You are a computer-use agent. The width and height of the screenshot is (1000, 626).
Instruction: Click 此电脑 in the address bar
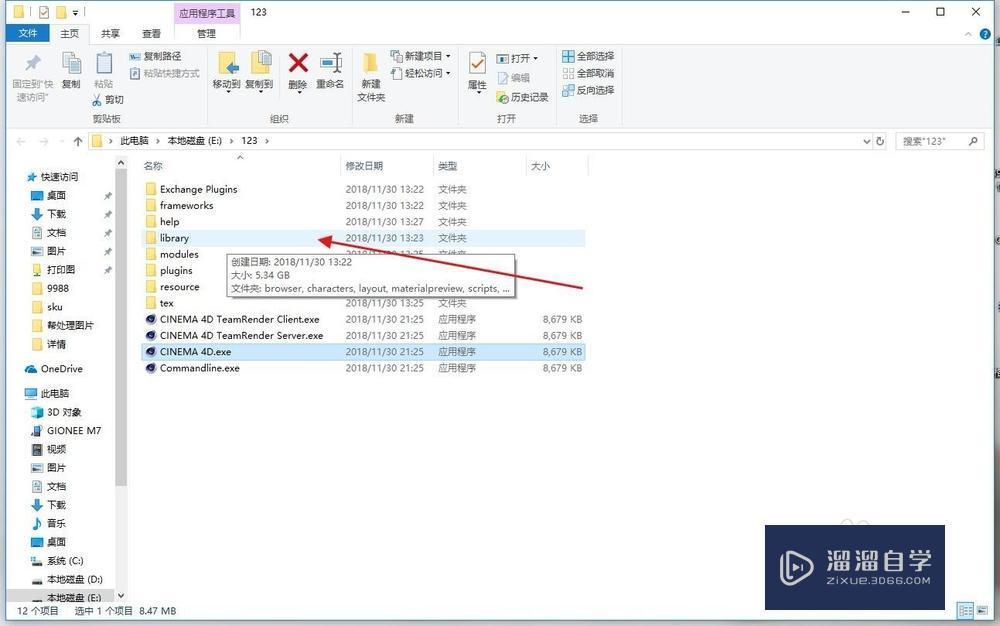pyautogui.click(x=134, y=140)
